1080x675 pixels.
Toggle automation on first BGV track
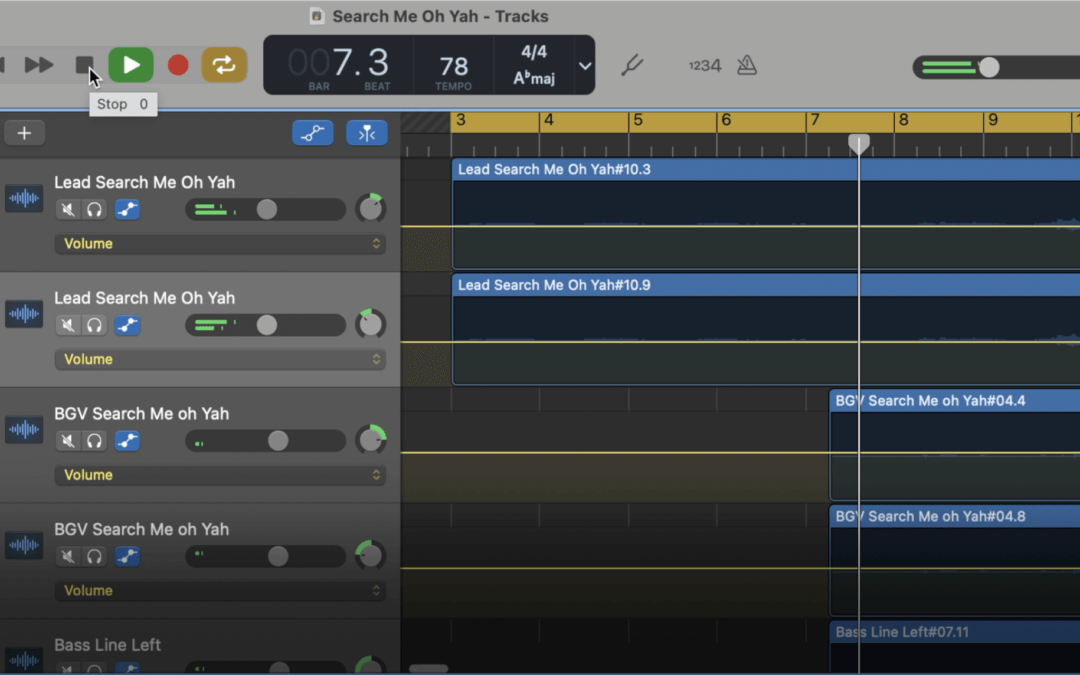[x=127, y=441]
